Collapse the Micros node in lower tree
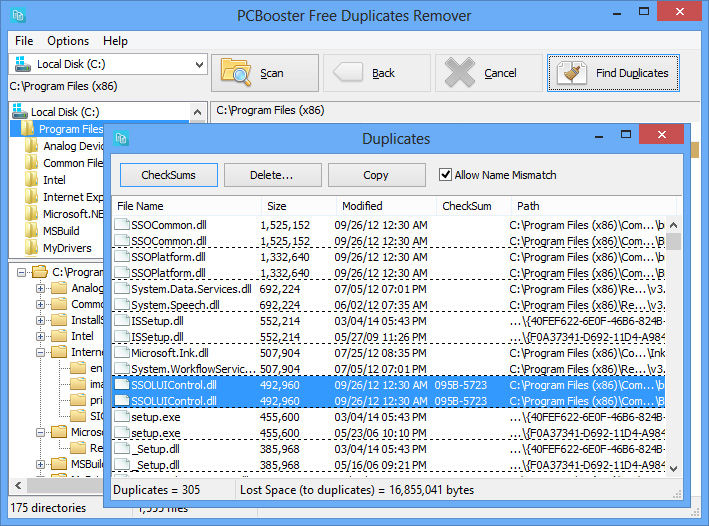 tap(40, 432)
